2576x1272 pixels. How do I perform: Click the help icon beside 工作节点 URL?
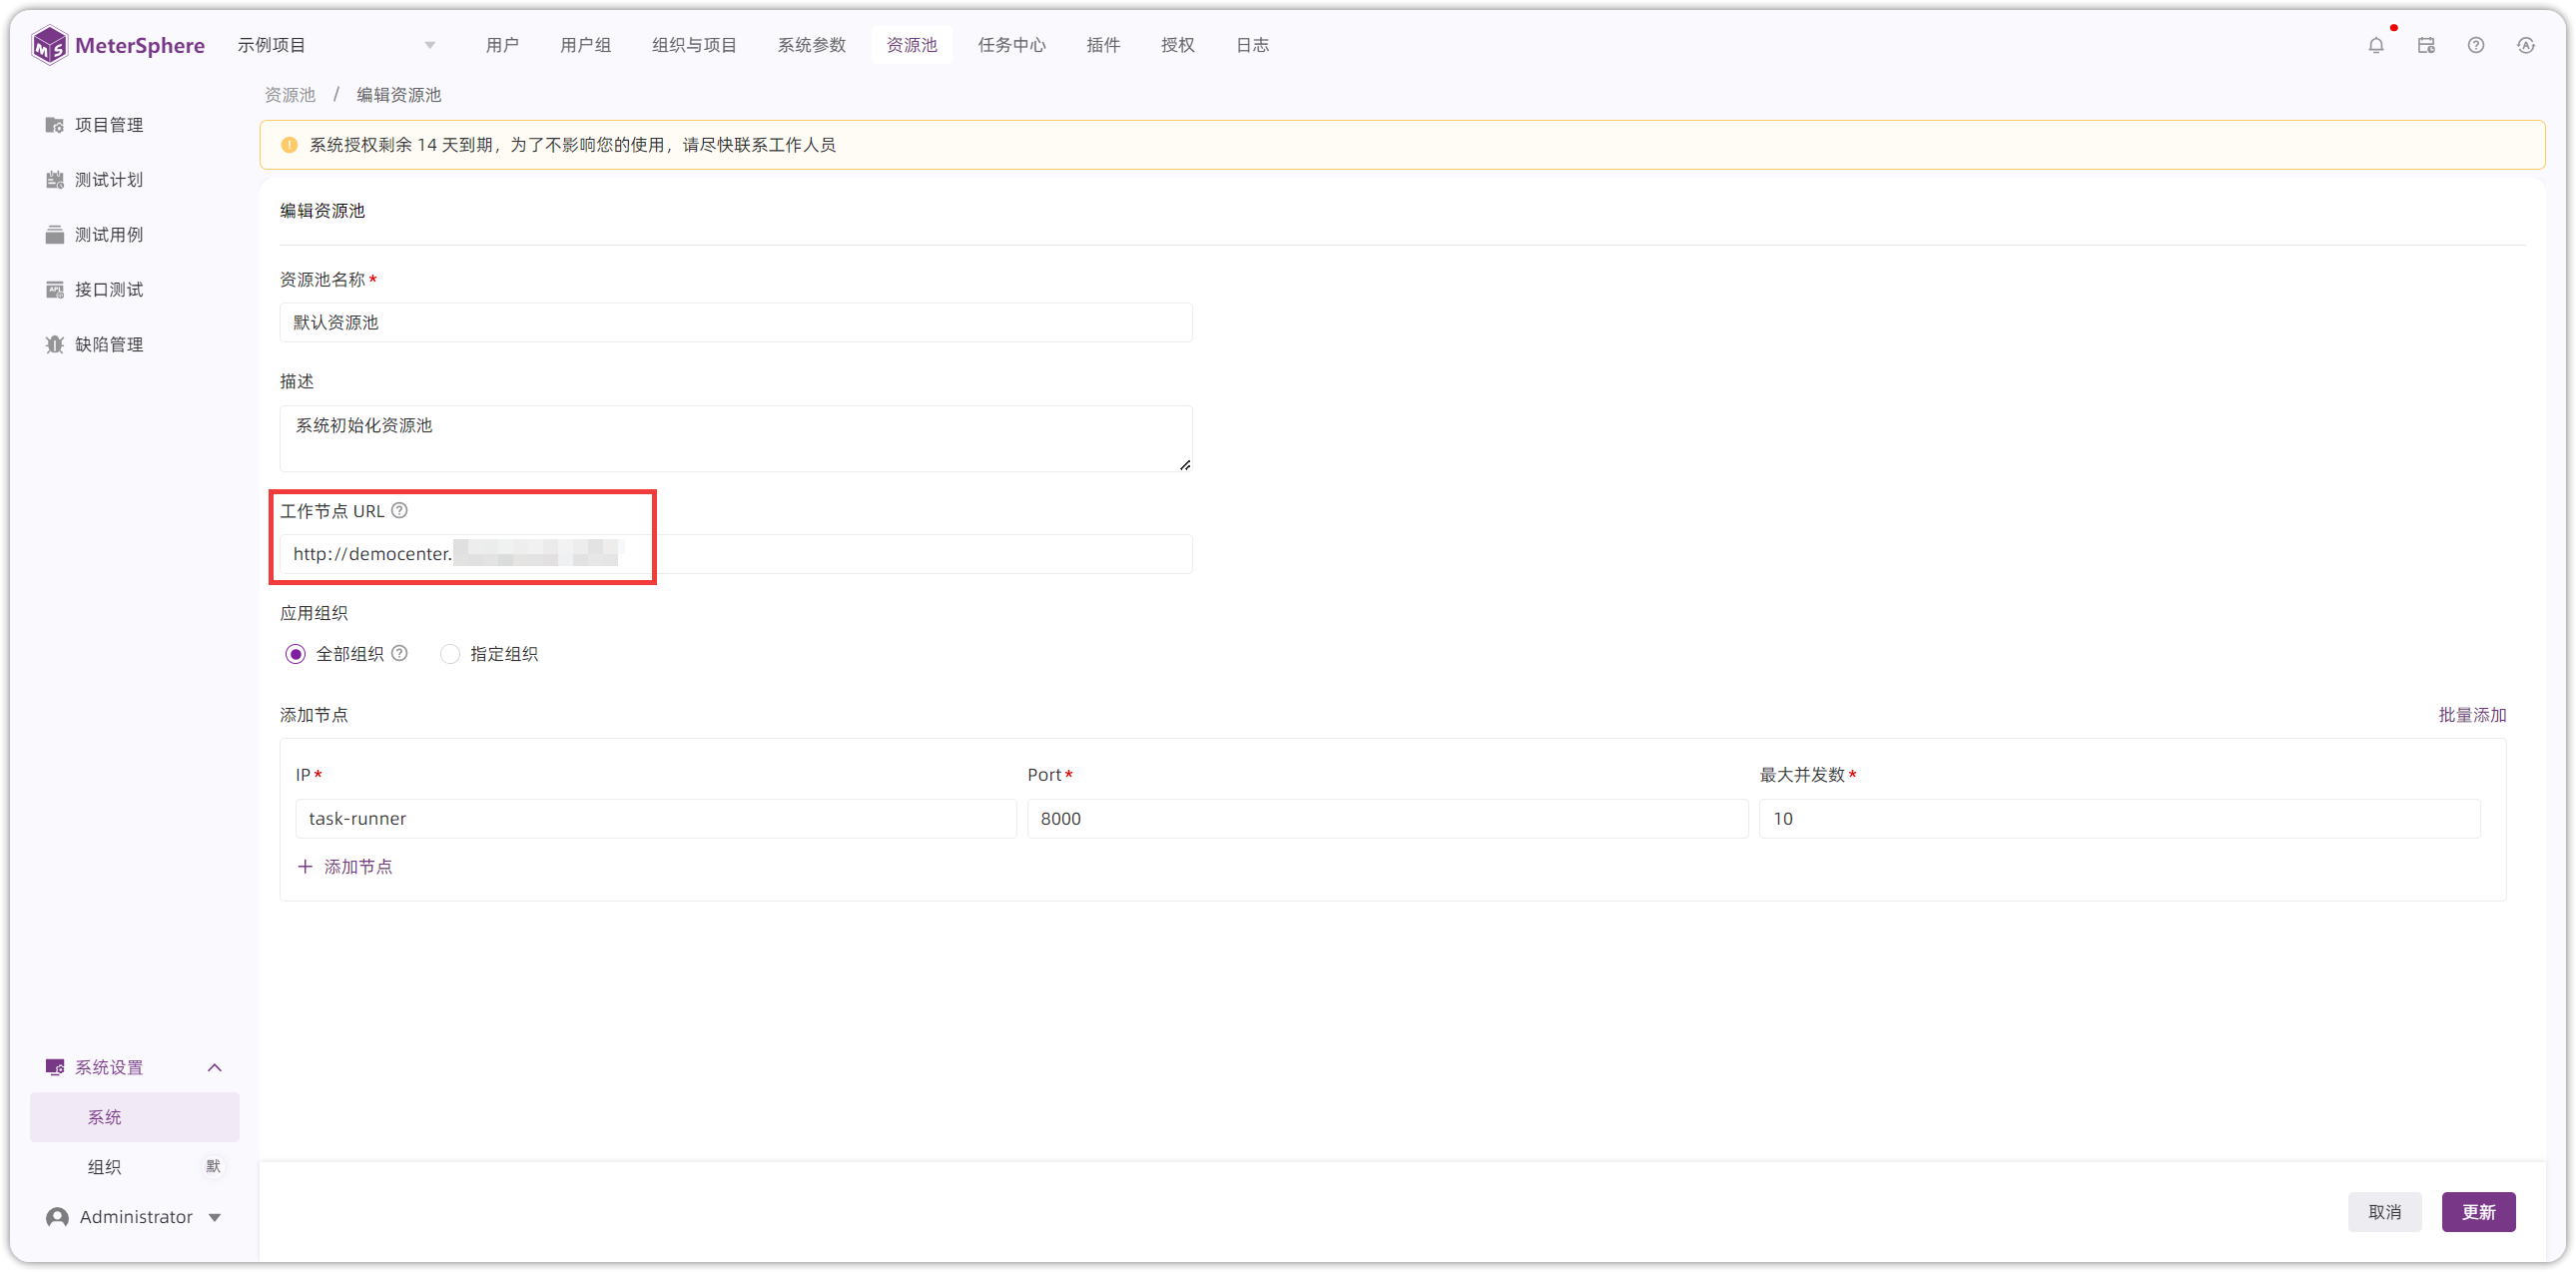point(399,511)
